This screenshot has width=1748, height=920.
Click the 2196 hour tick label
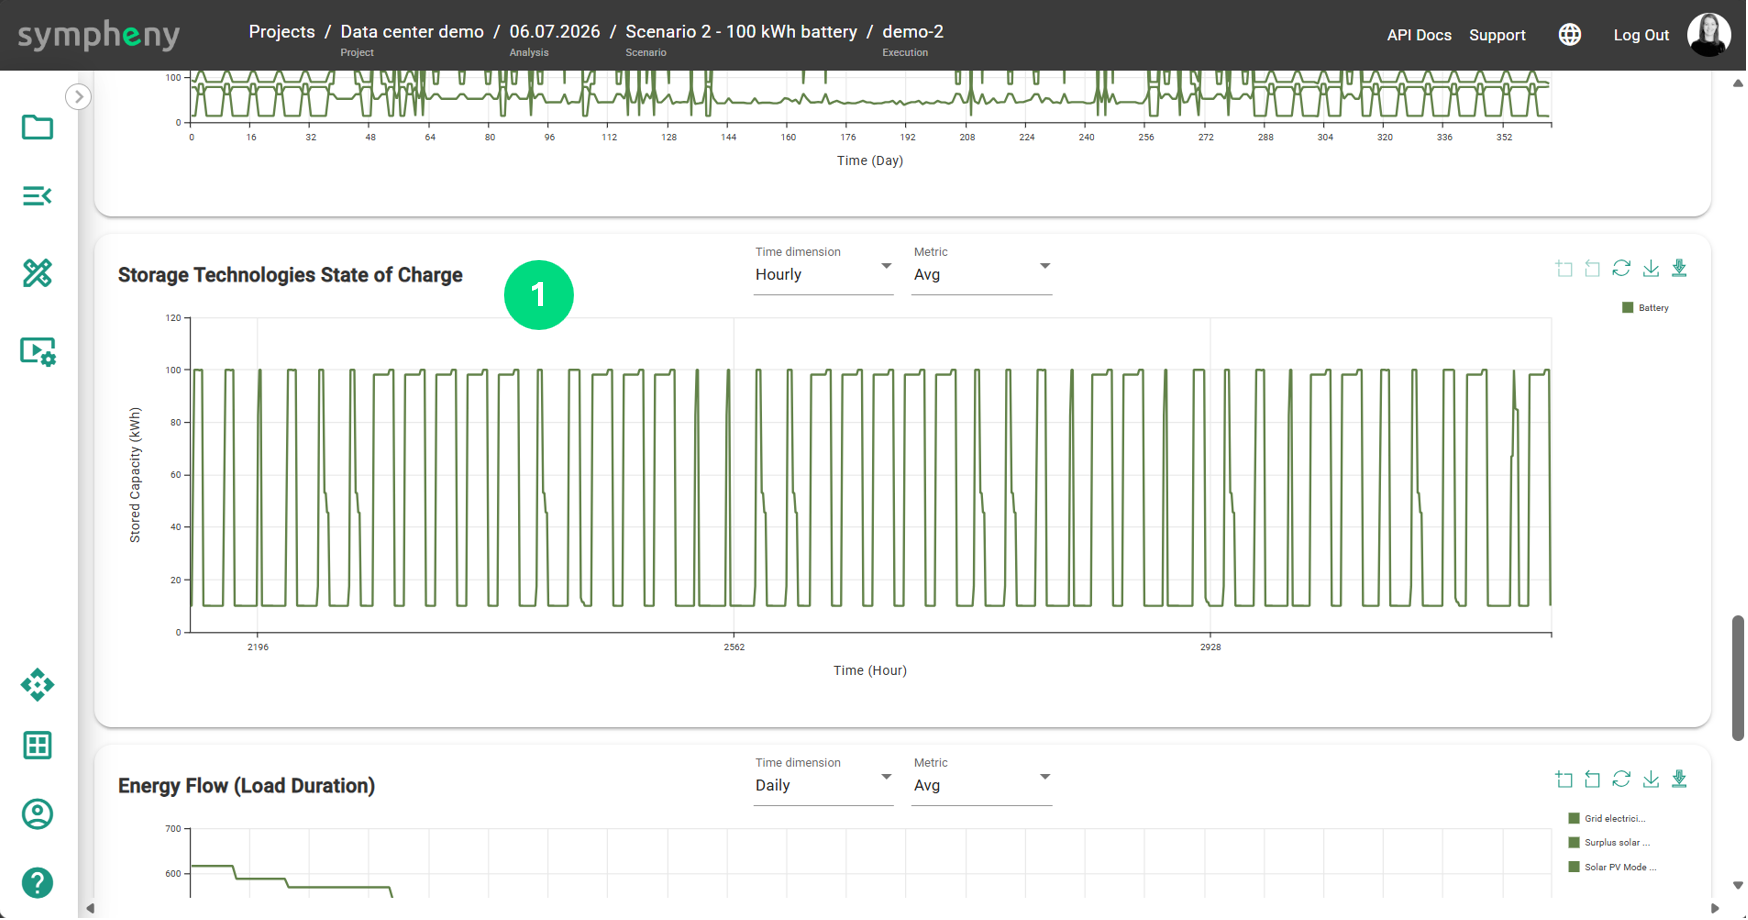tap(258, 648)
